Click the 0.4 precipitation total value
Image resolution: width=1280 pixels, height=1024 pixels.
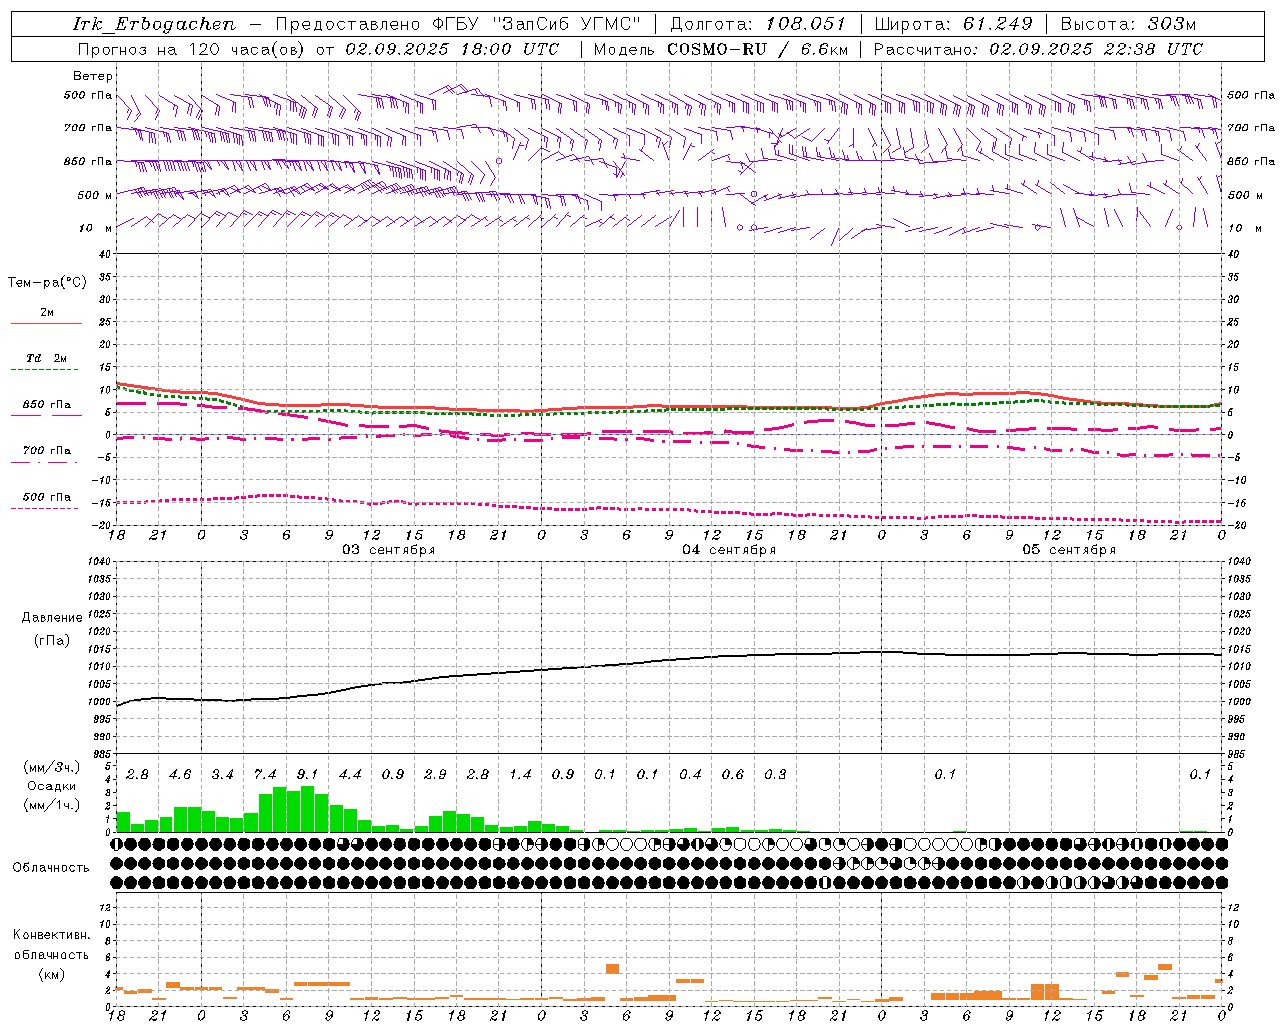click(690, 775)
